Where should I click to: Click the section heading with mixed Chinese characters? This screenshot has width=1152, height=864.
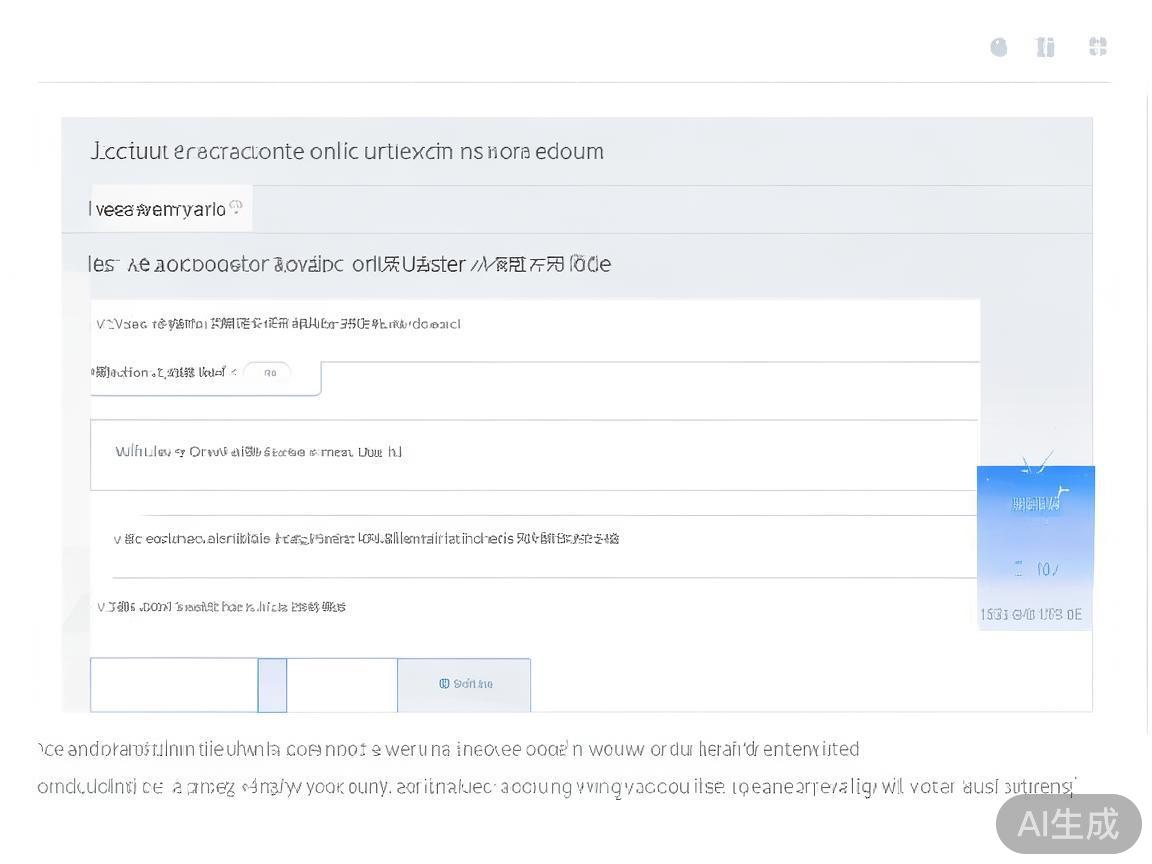349,264
